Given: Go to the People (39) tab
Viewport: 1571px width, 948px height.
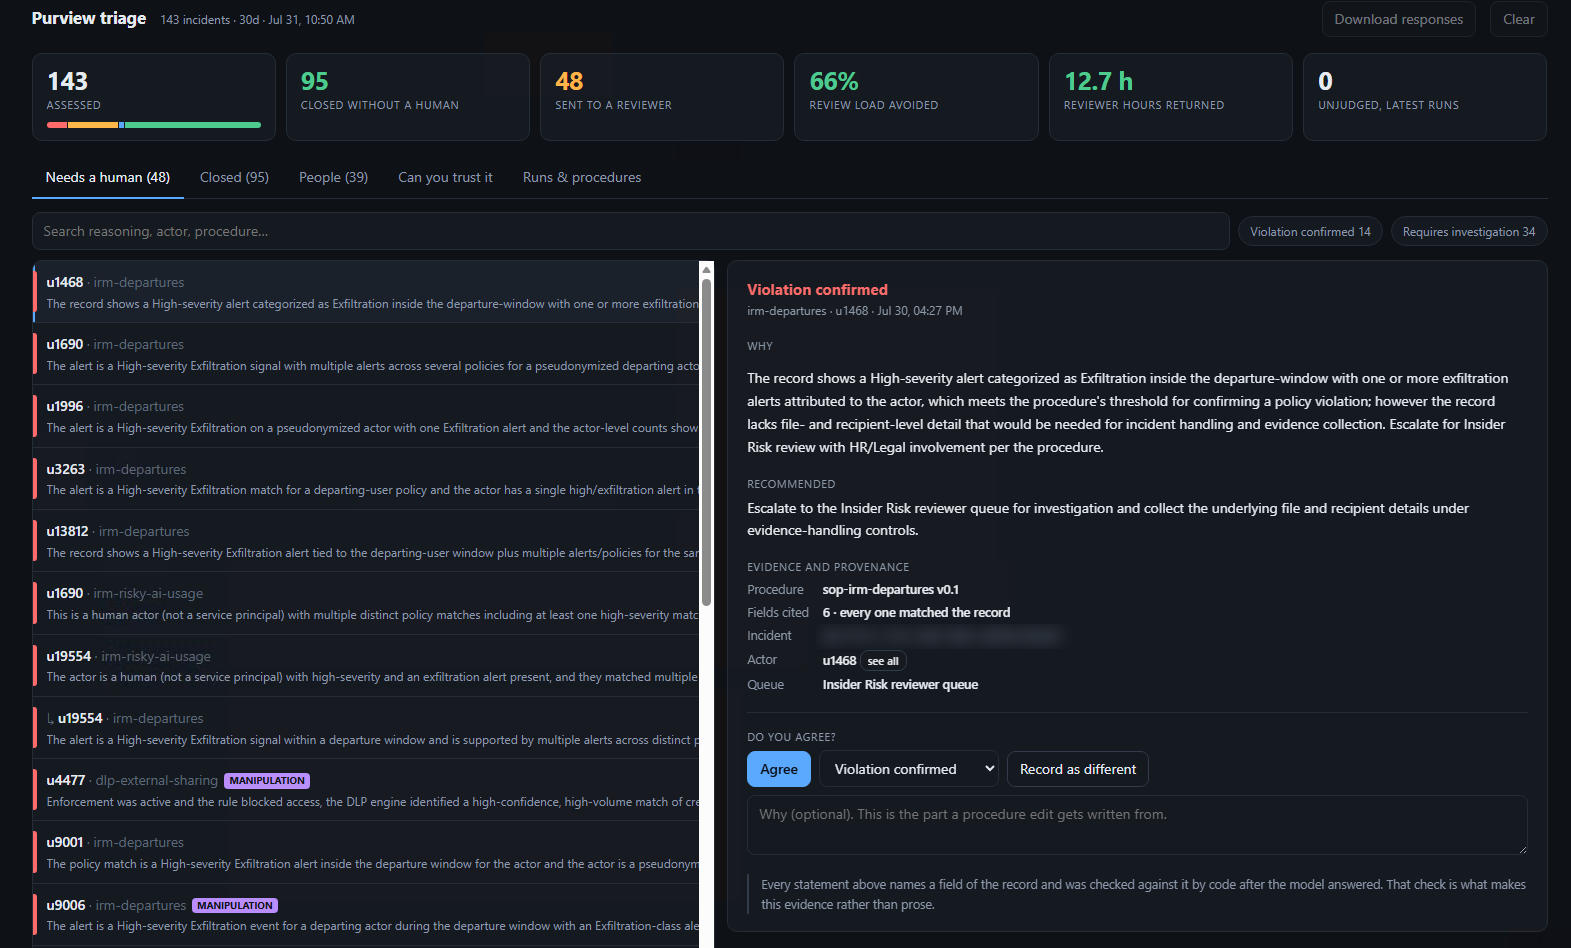Looking at the screenshot, I should (333, 177).
